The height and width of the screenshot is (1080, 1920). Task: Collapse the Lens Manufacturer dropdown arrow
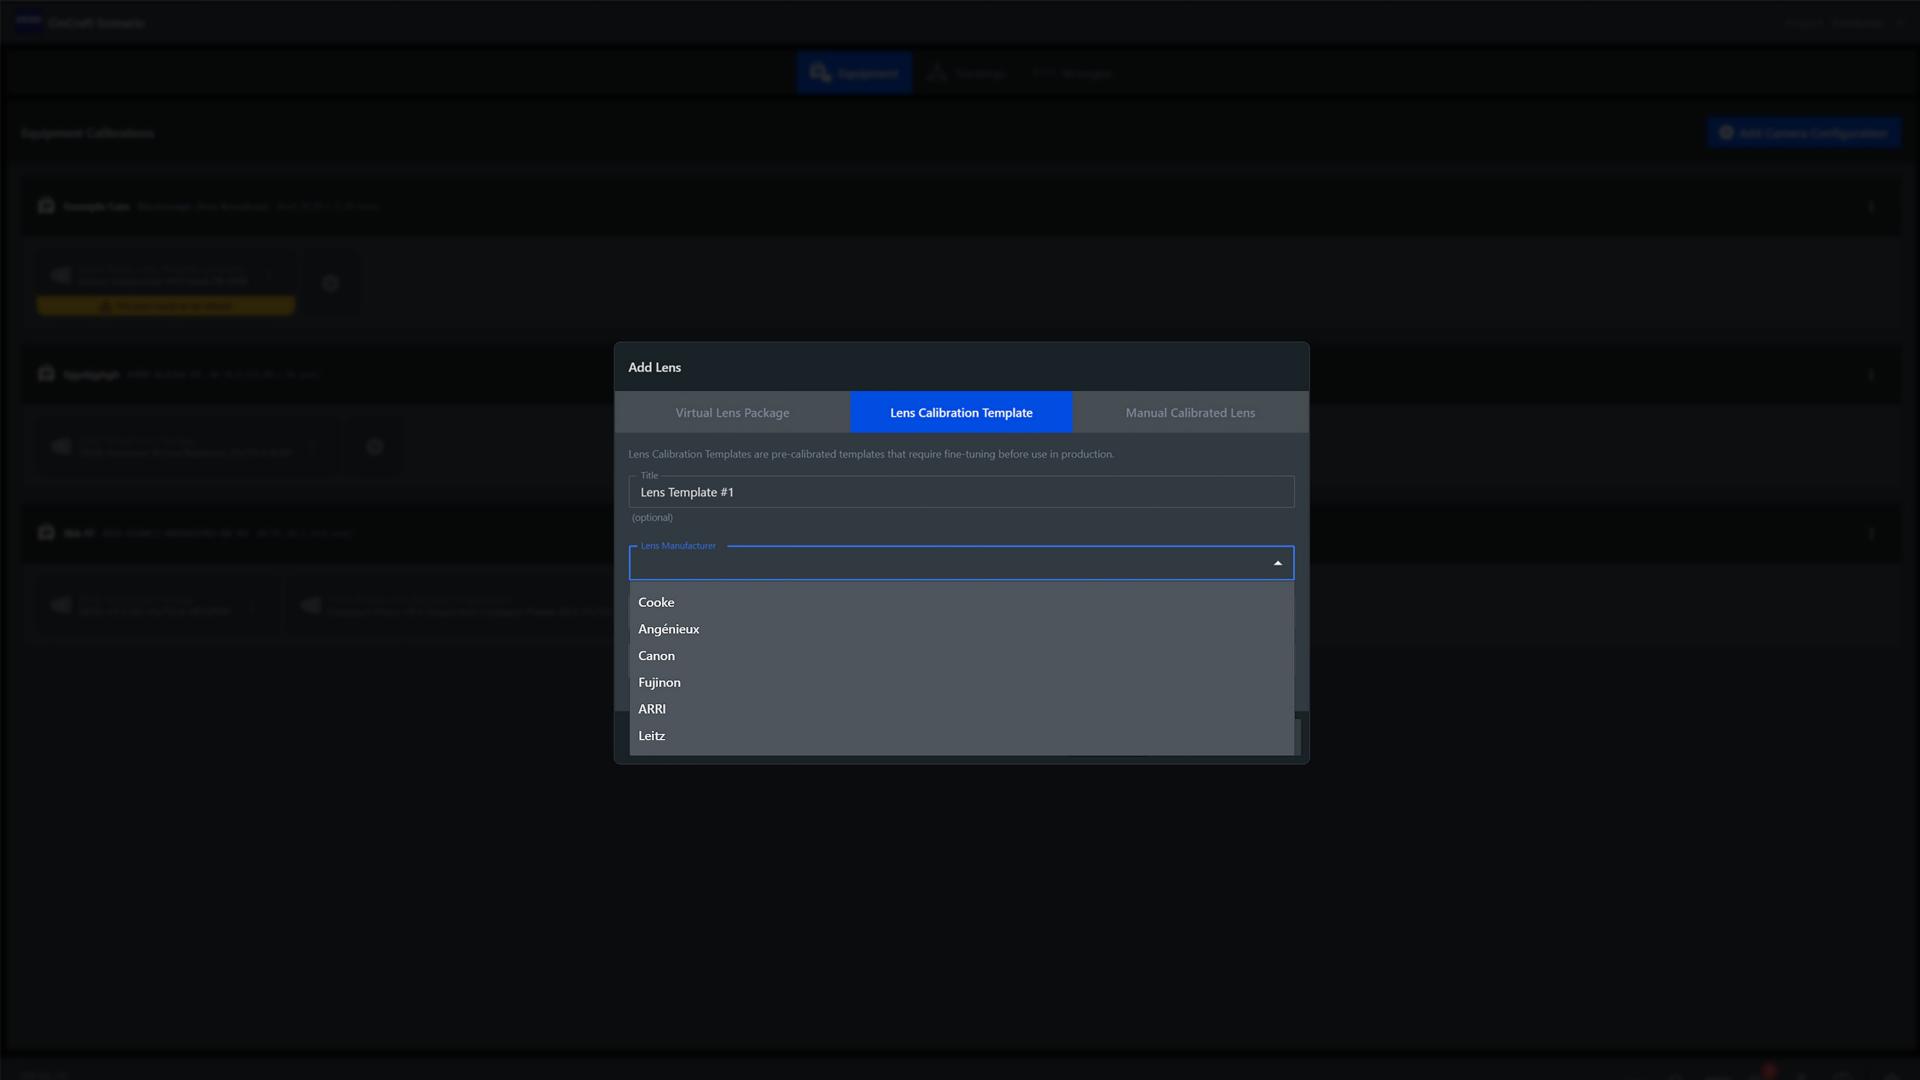(x=1277, y=564)
